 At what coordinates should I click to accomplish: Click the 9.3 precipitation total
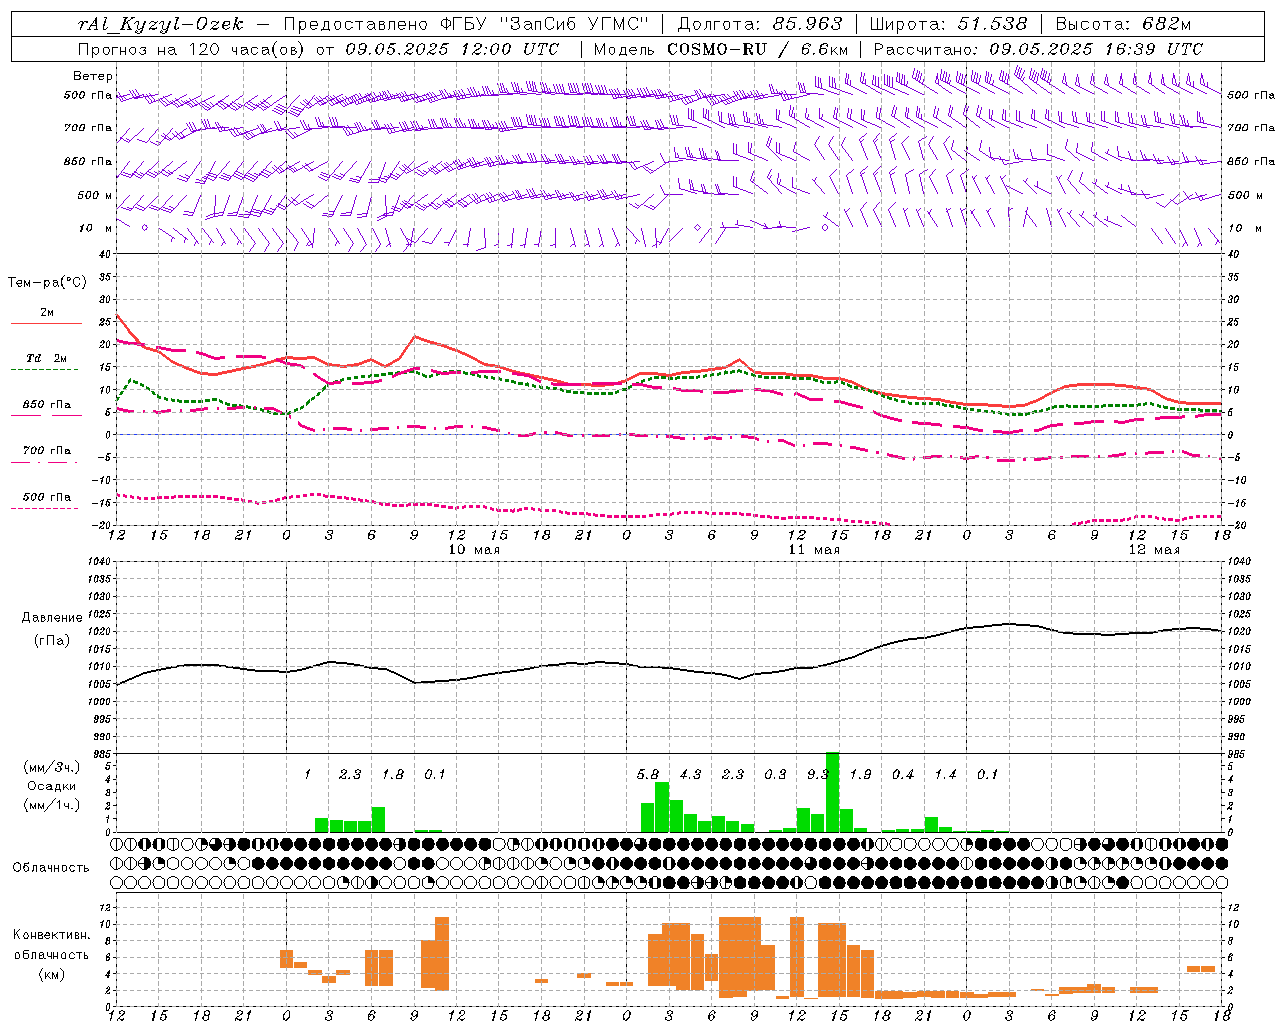(818, 775)
